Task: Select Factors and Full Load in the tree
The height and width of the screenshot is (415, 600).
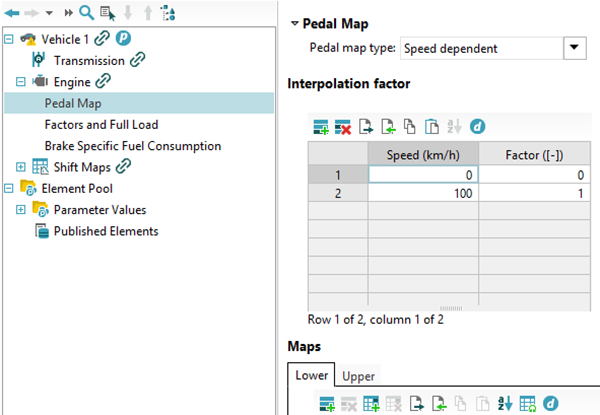Action: [x=101, y=125]
